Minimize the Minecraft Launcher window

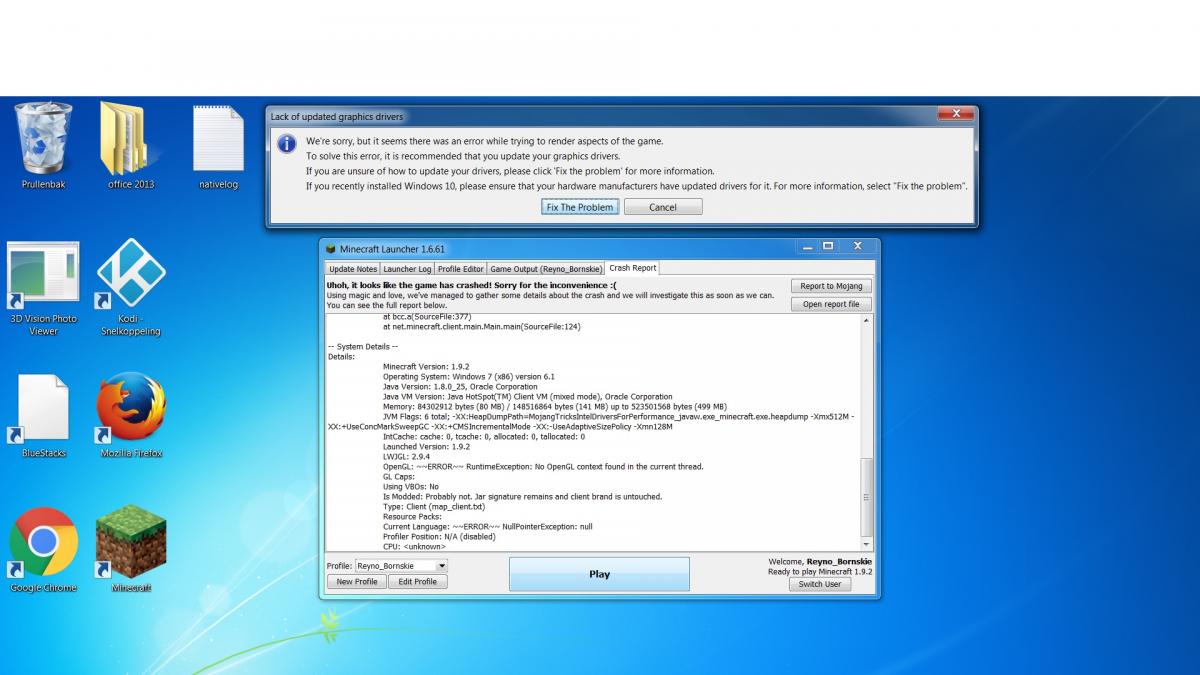pos(805,246)
